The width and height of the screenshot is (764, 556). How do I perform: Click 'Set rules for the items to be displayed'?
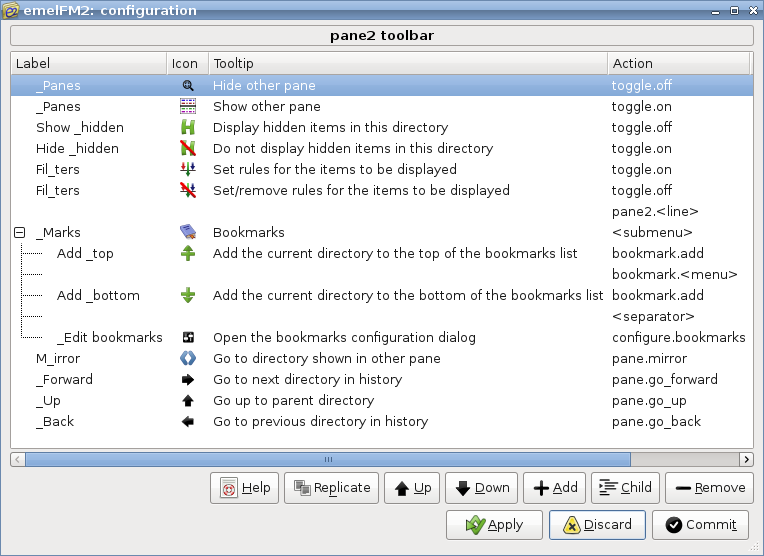click(335, 170)
